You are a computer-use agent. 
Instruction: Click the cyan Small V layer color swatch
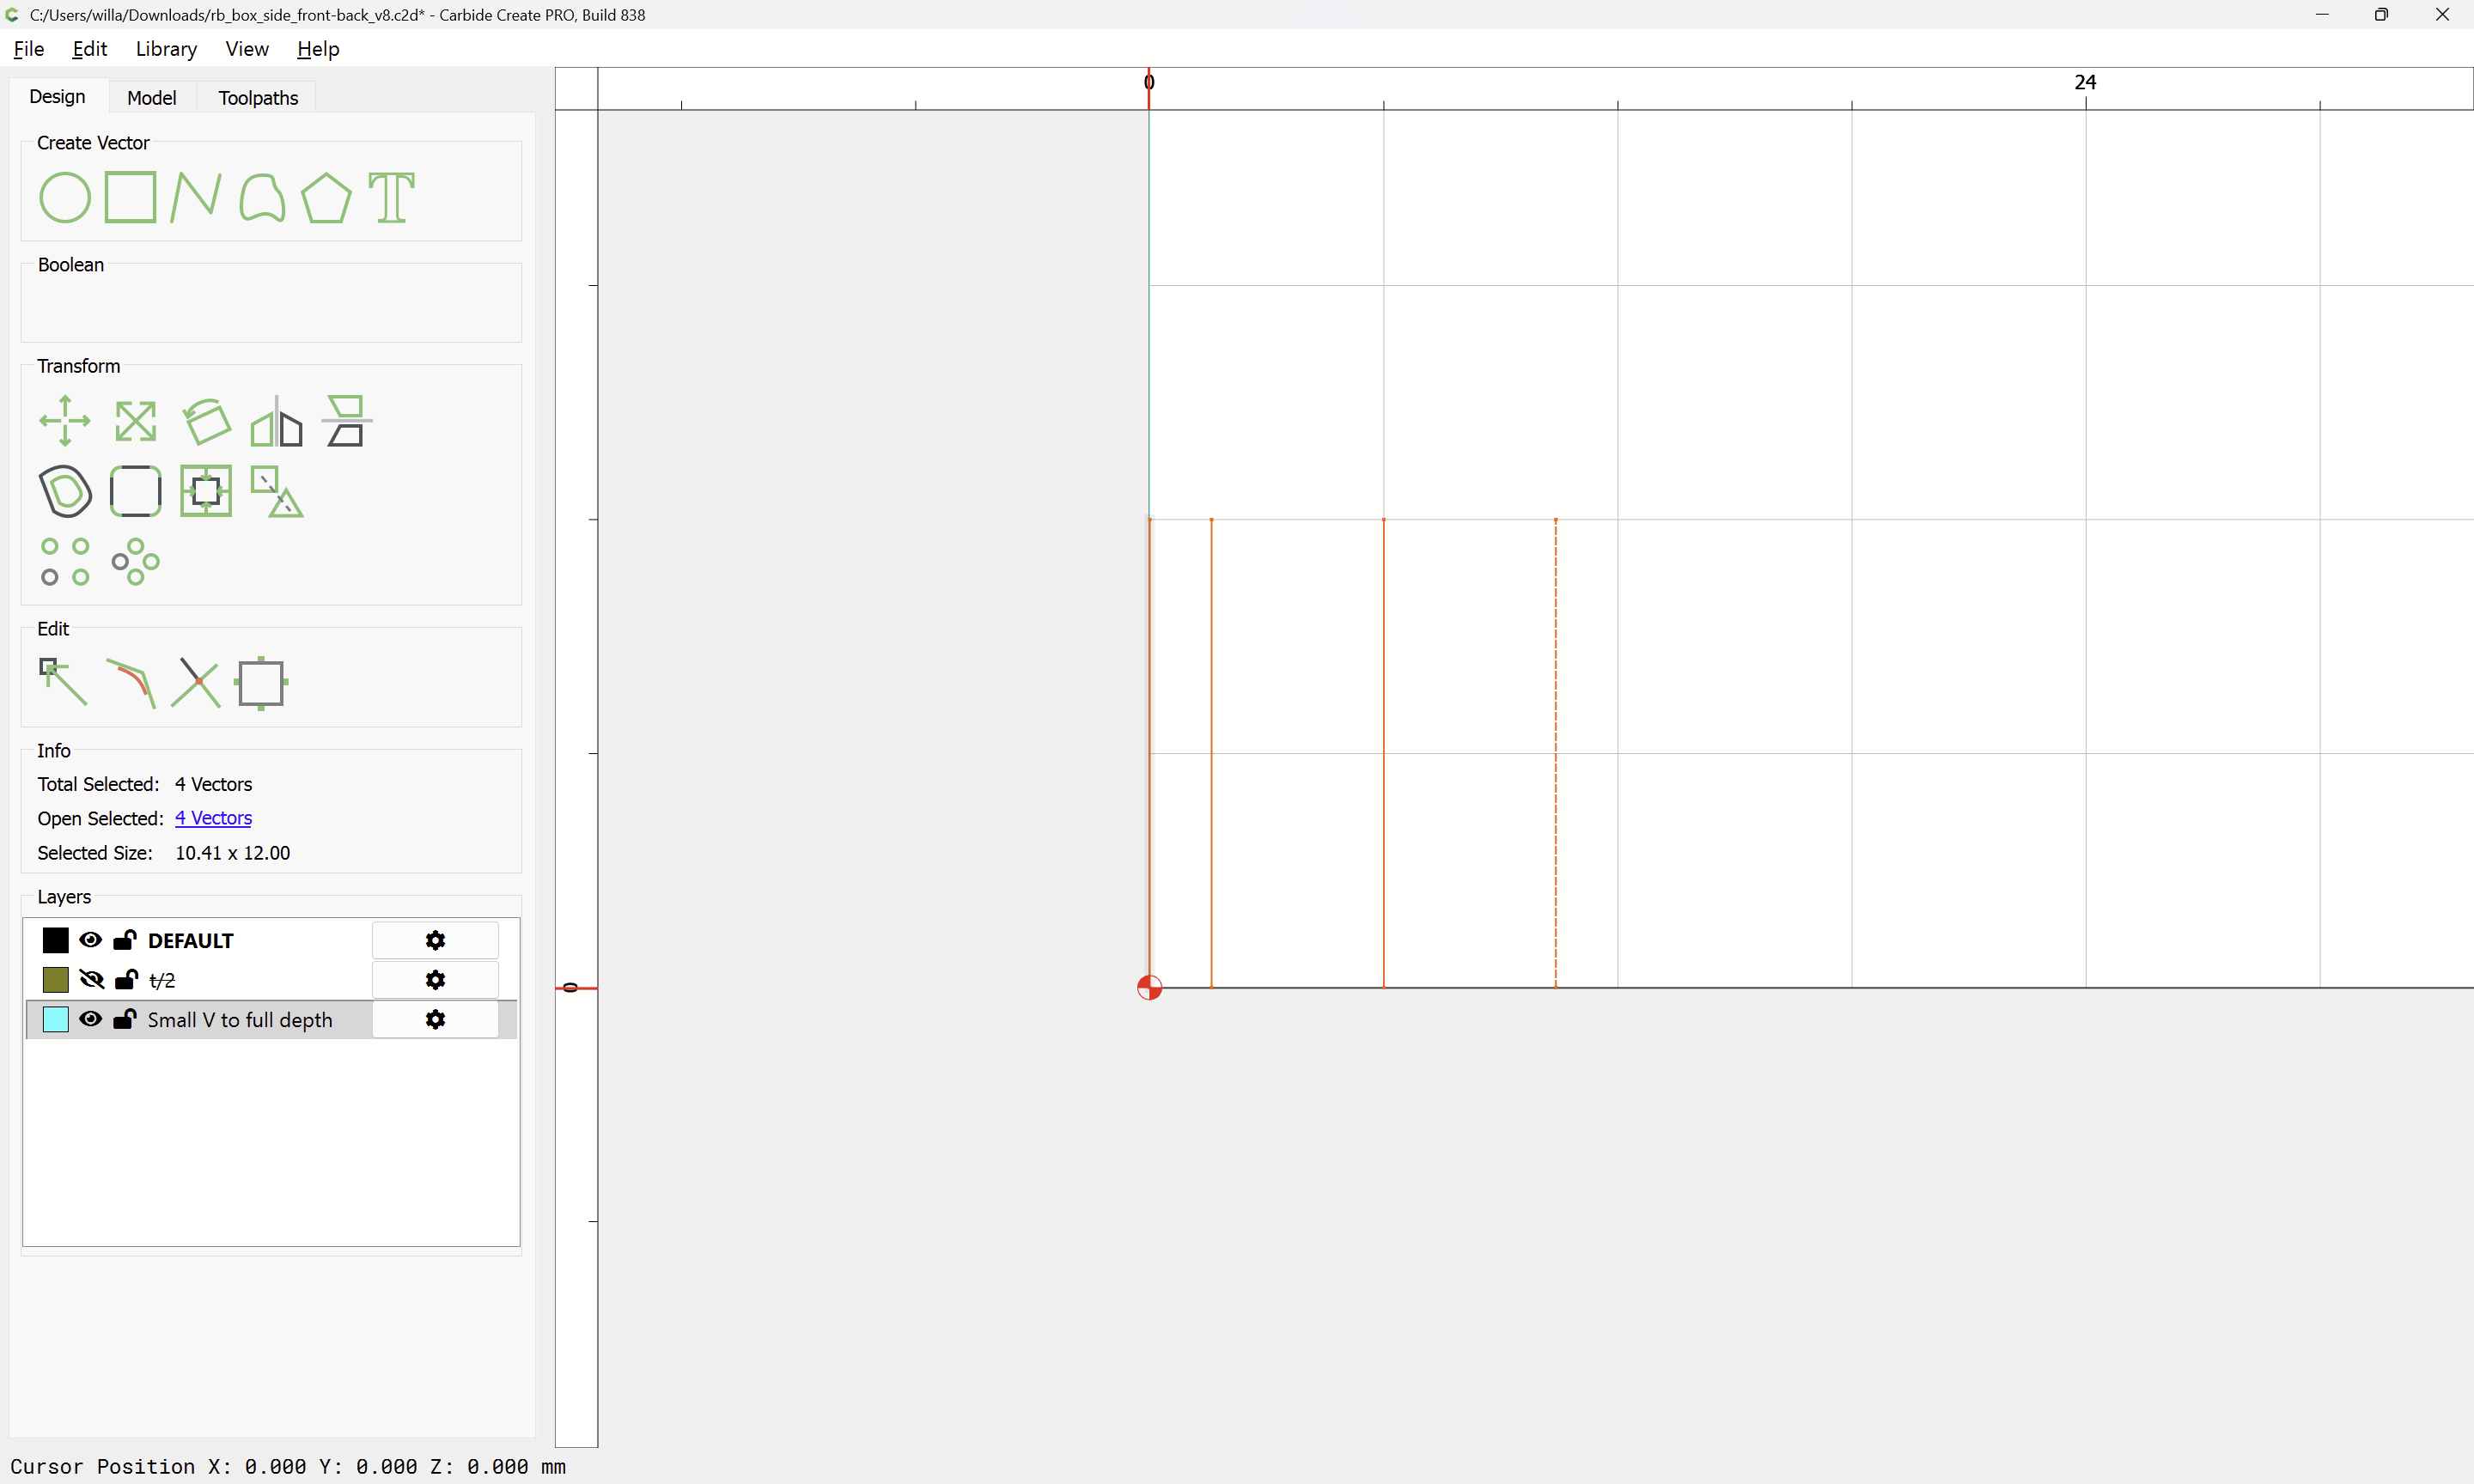(x=56, y=1020)
